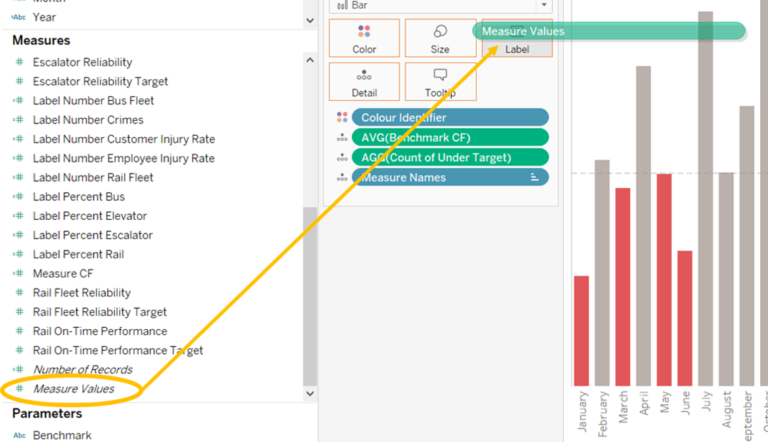Select Label Number Crimes field
Screen dimensions: 768x442
pyautogui.click(x=88, y=120)
